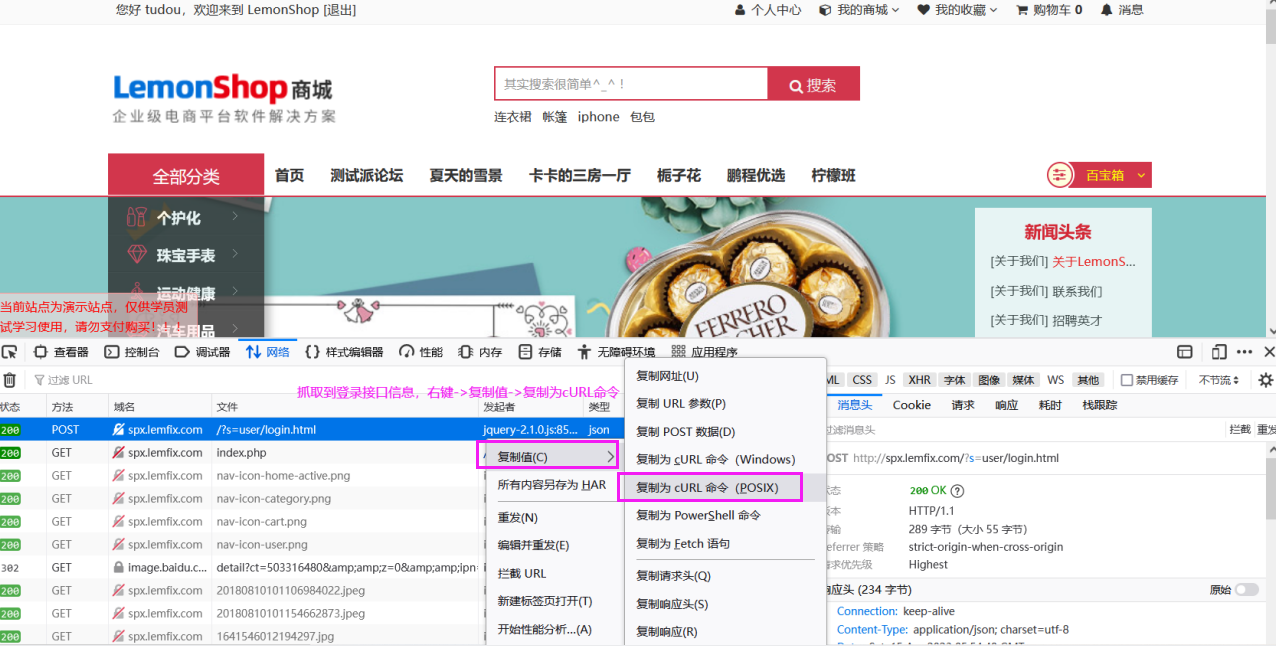Screen dimensions: 1276x646
Task: Click the 退出 logout link
Action: [x=337, y=10]
